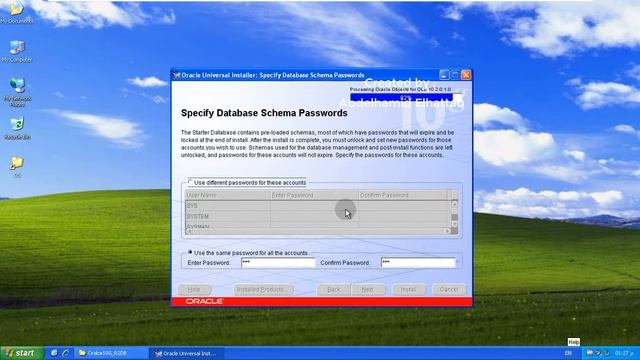Select the SYSTEM account row
Image resolution: width=640 pixels, height=360 pixels.
click(318, 216)
